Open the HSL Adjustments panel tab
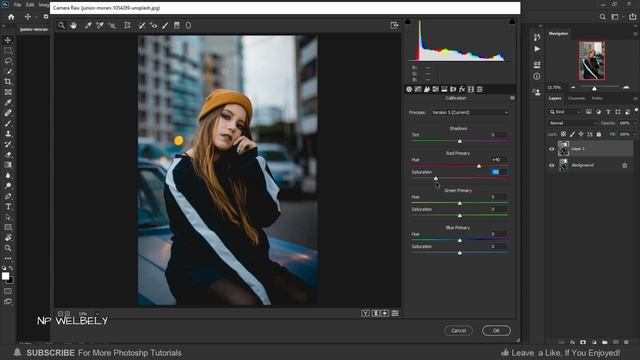The height and width of the screenshot is (360, 640). [436, 89]
